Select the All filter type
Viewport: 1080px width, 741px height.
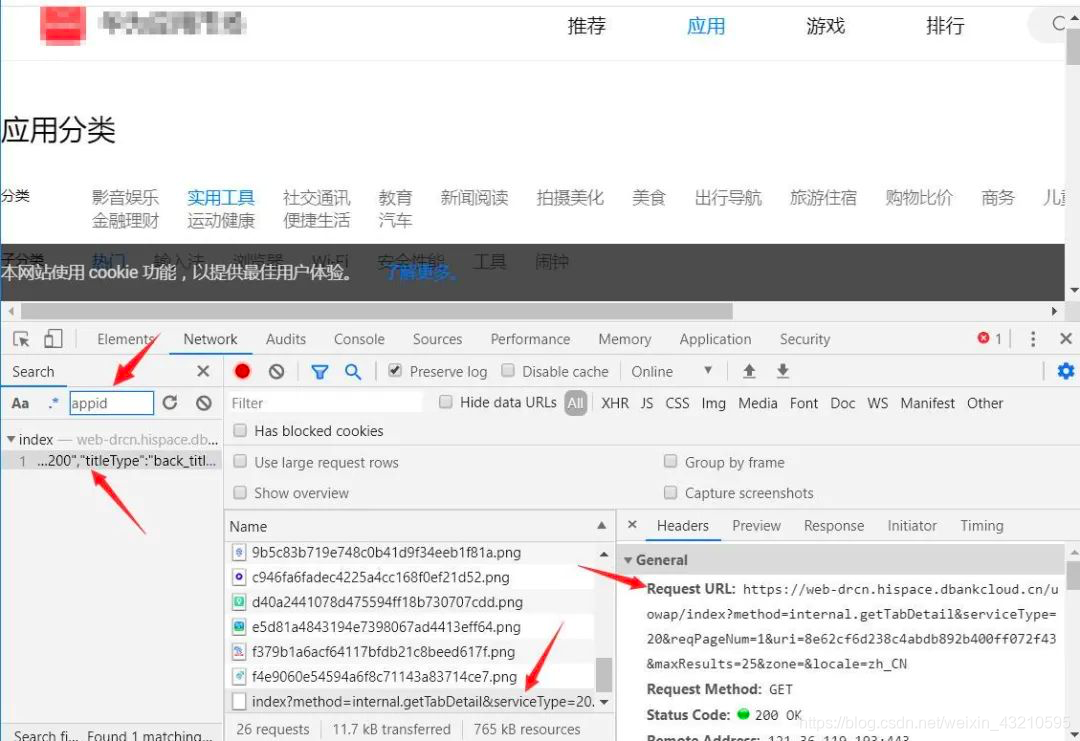click(x=575, y=403)
